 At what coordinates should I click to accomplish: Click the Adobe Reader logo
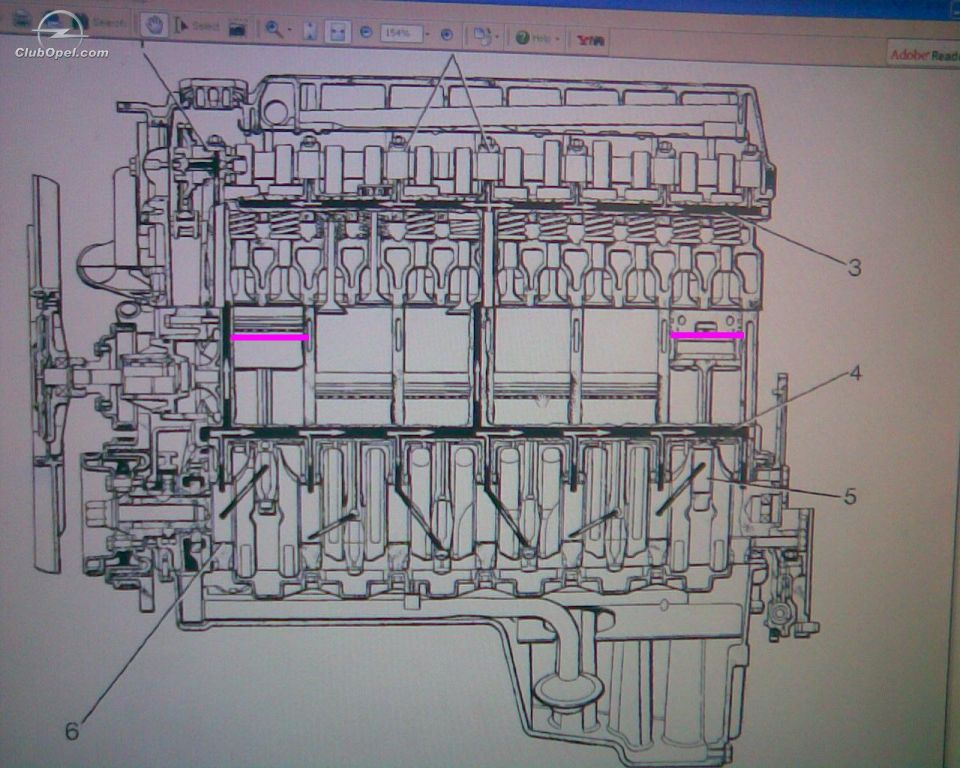point(924,55)
